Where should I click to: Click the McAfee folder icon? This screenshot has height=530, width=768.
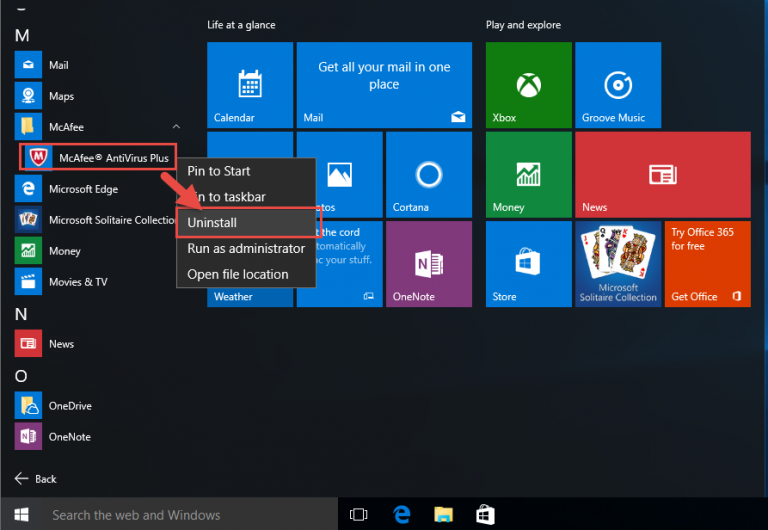tap(28, 126)
